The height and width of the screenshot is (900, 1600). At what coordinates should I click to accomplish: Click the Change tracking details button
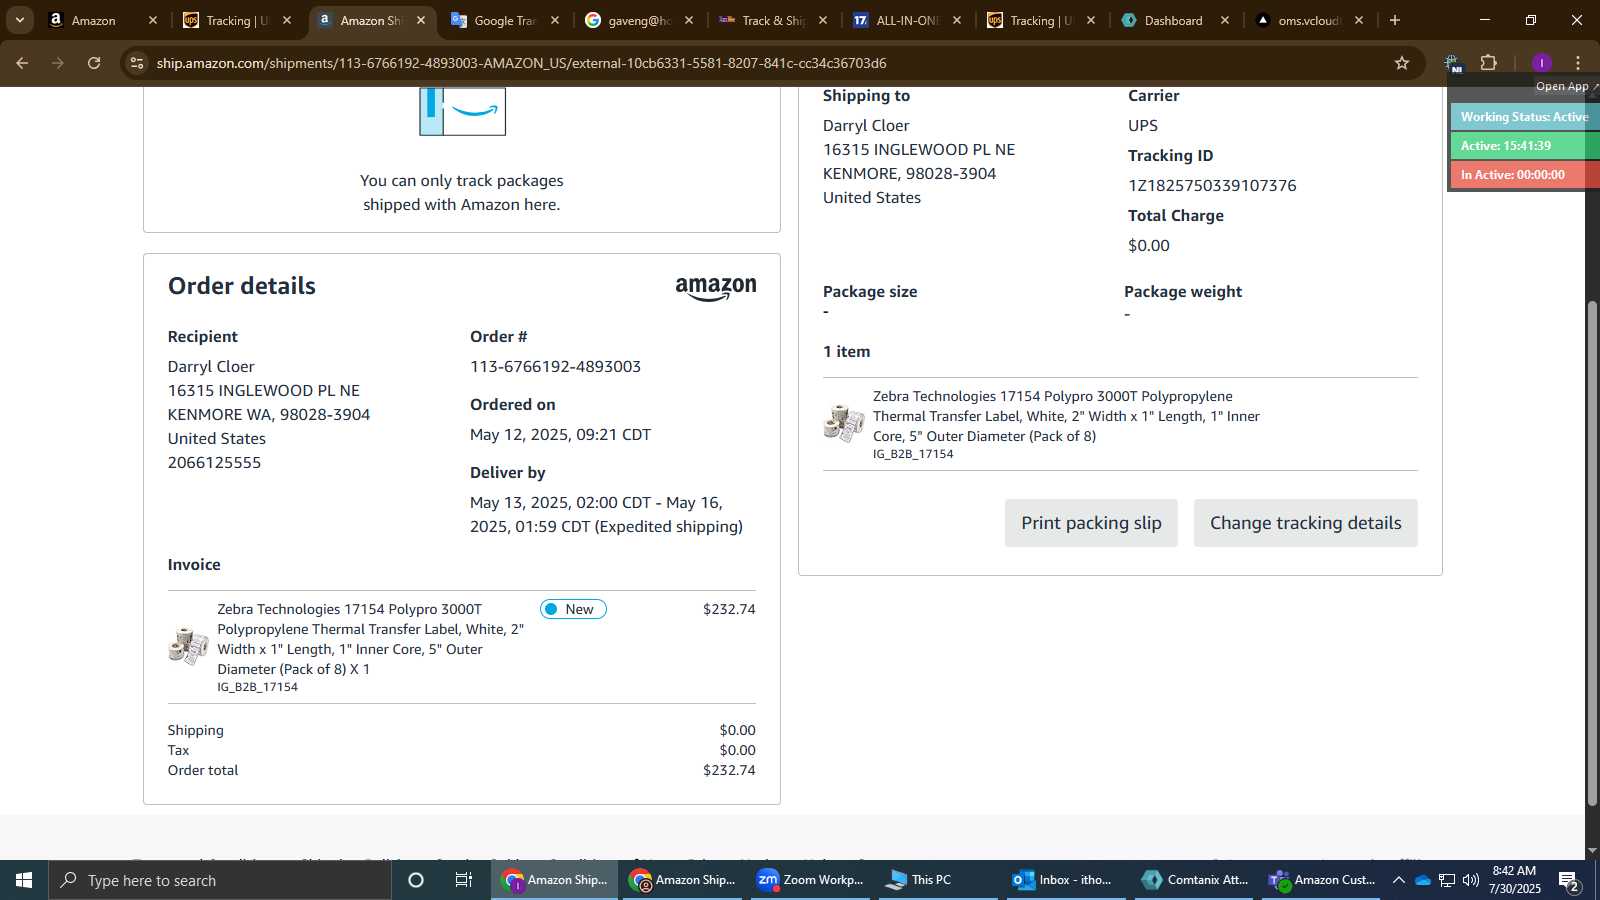click(x=1305, y=523)
